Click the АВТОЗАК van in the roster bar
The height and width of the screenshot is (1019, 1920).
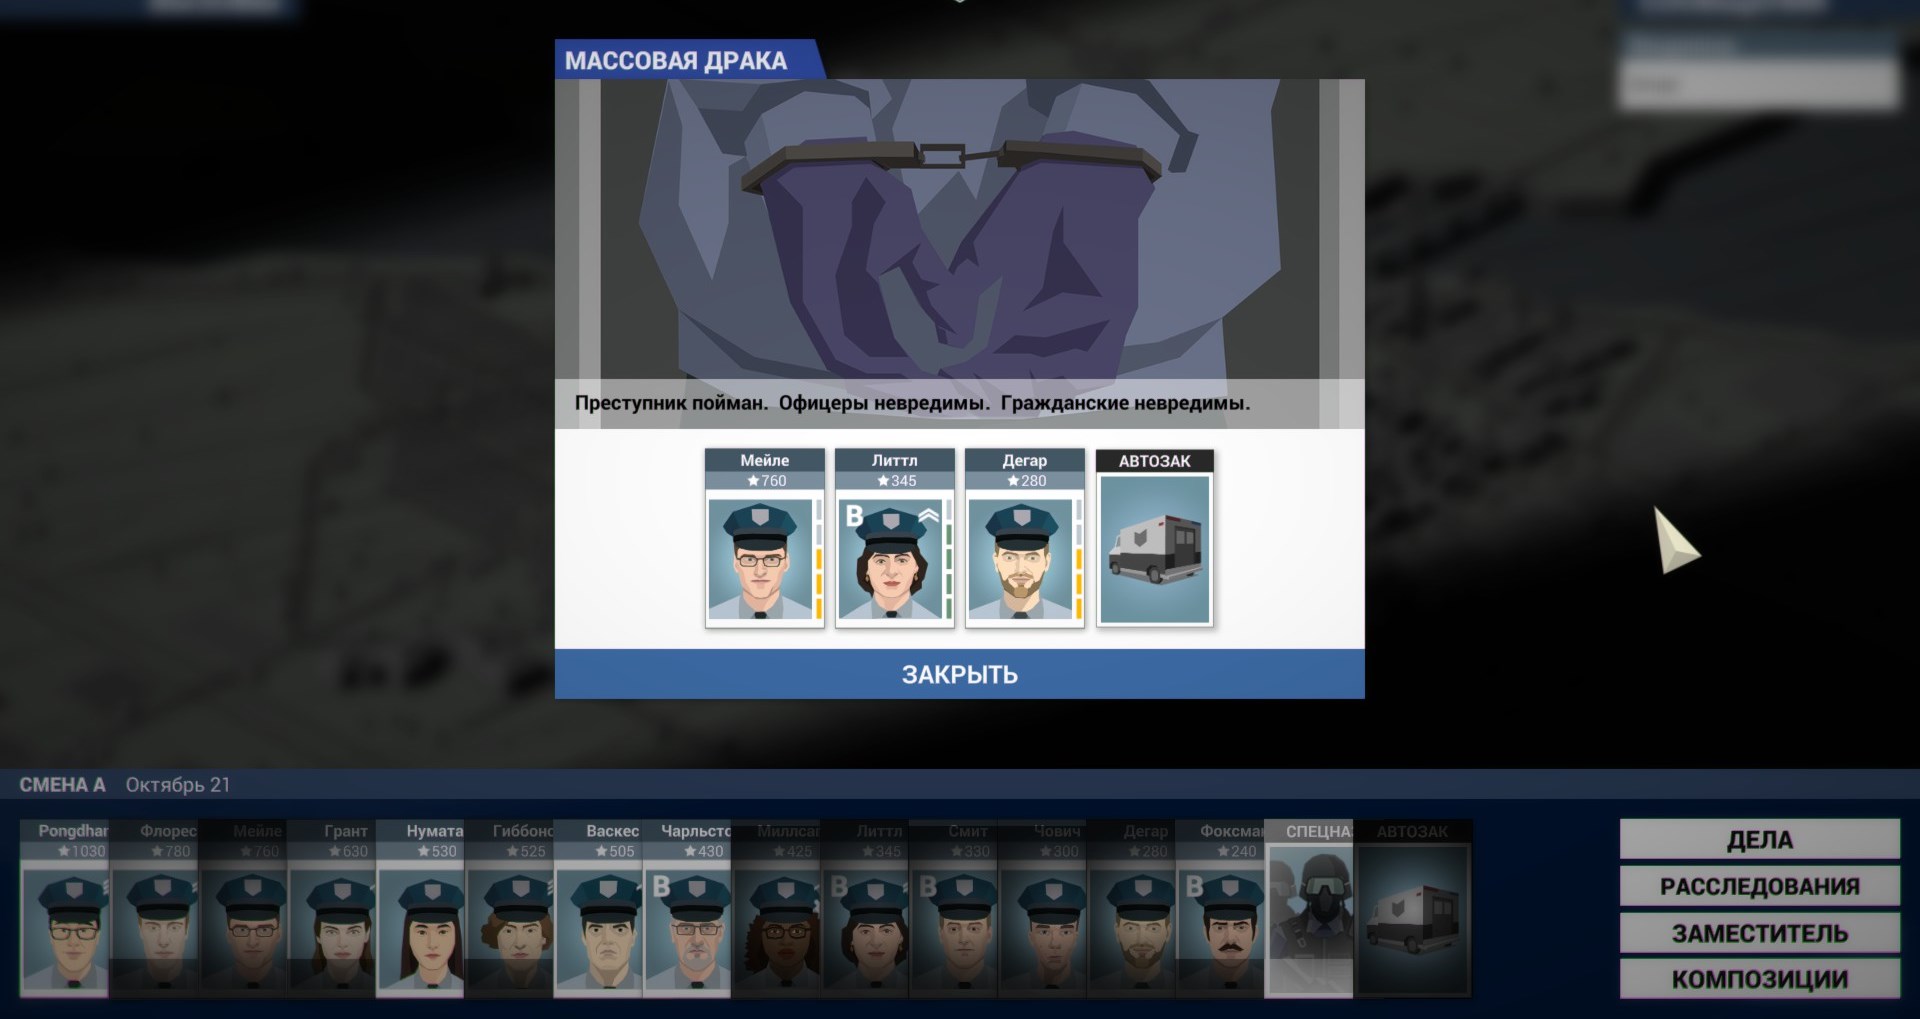1412,908
